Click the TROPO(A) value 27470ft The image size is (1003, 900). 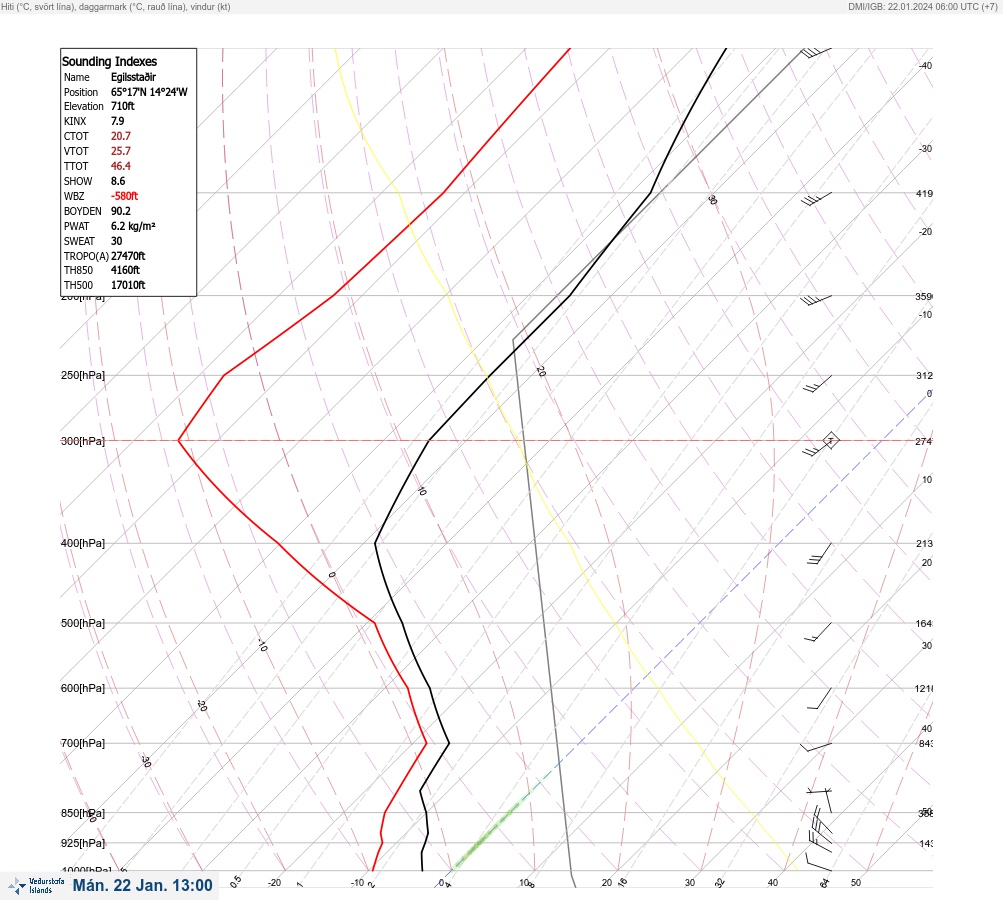(128, 256)
